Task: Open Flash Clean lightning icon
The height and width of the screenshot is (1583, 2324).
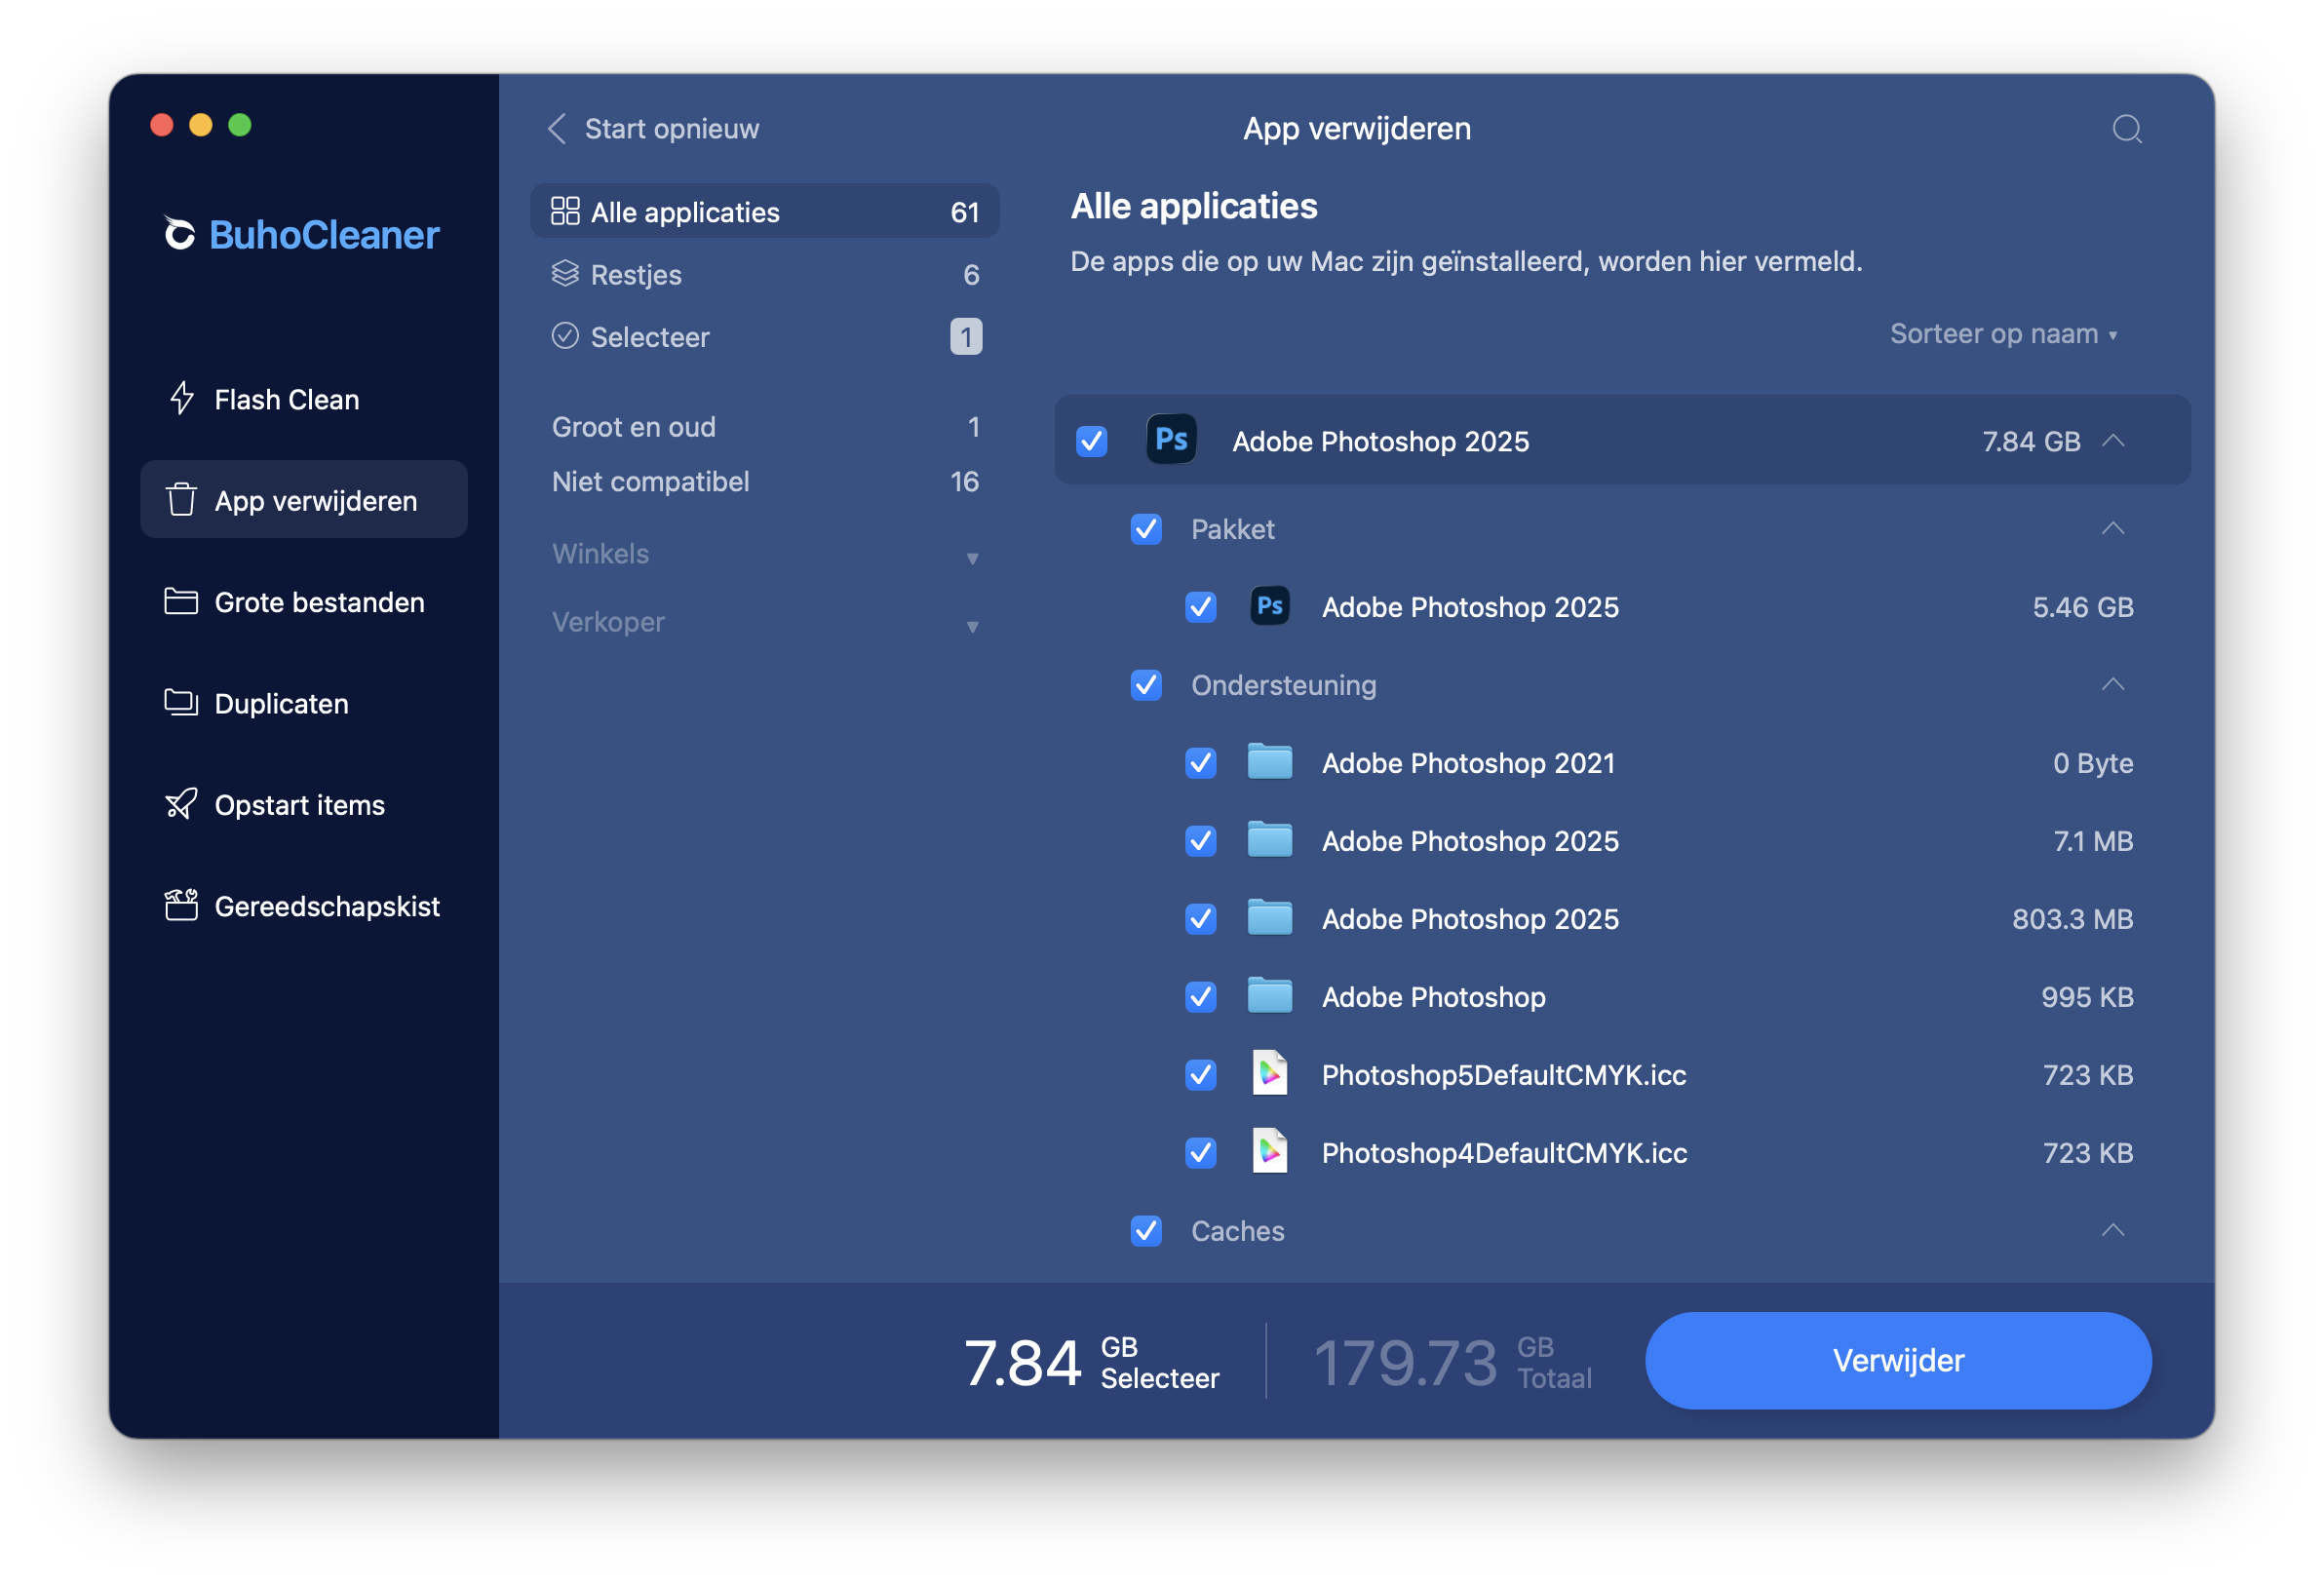Action: (181, 399)
